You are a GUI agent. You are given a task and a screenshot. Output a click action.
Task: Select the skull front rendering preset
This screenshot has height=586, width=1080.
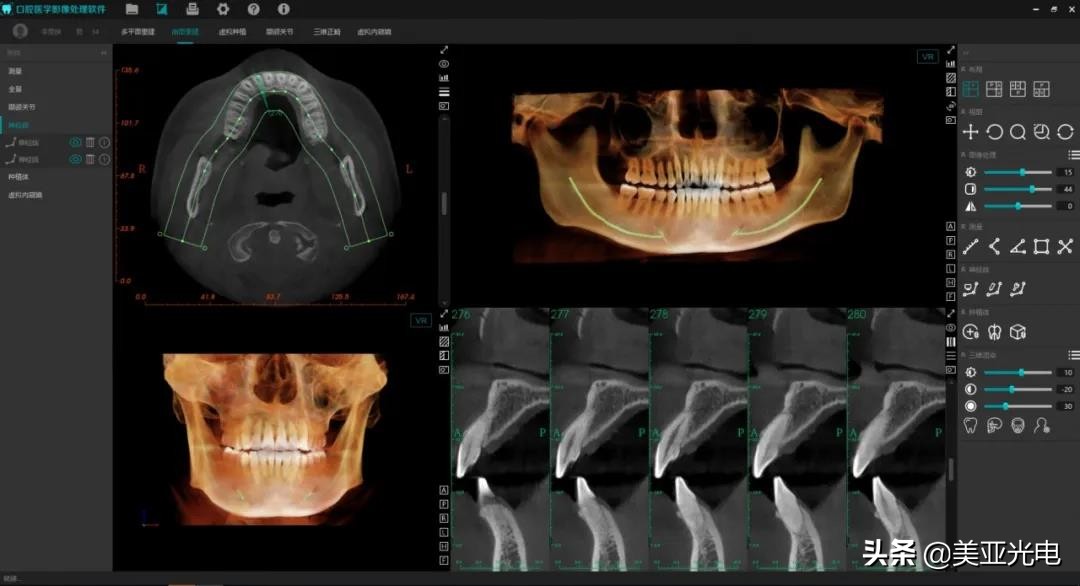click(1017, 426)
